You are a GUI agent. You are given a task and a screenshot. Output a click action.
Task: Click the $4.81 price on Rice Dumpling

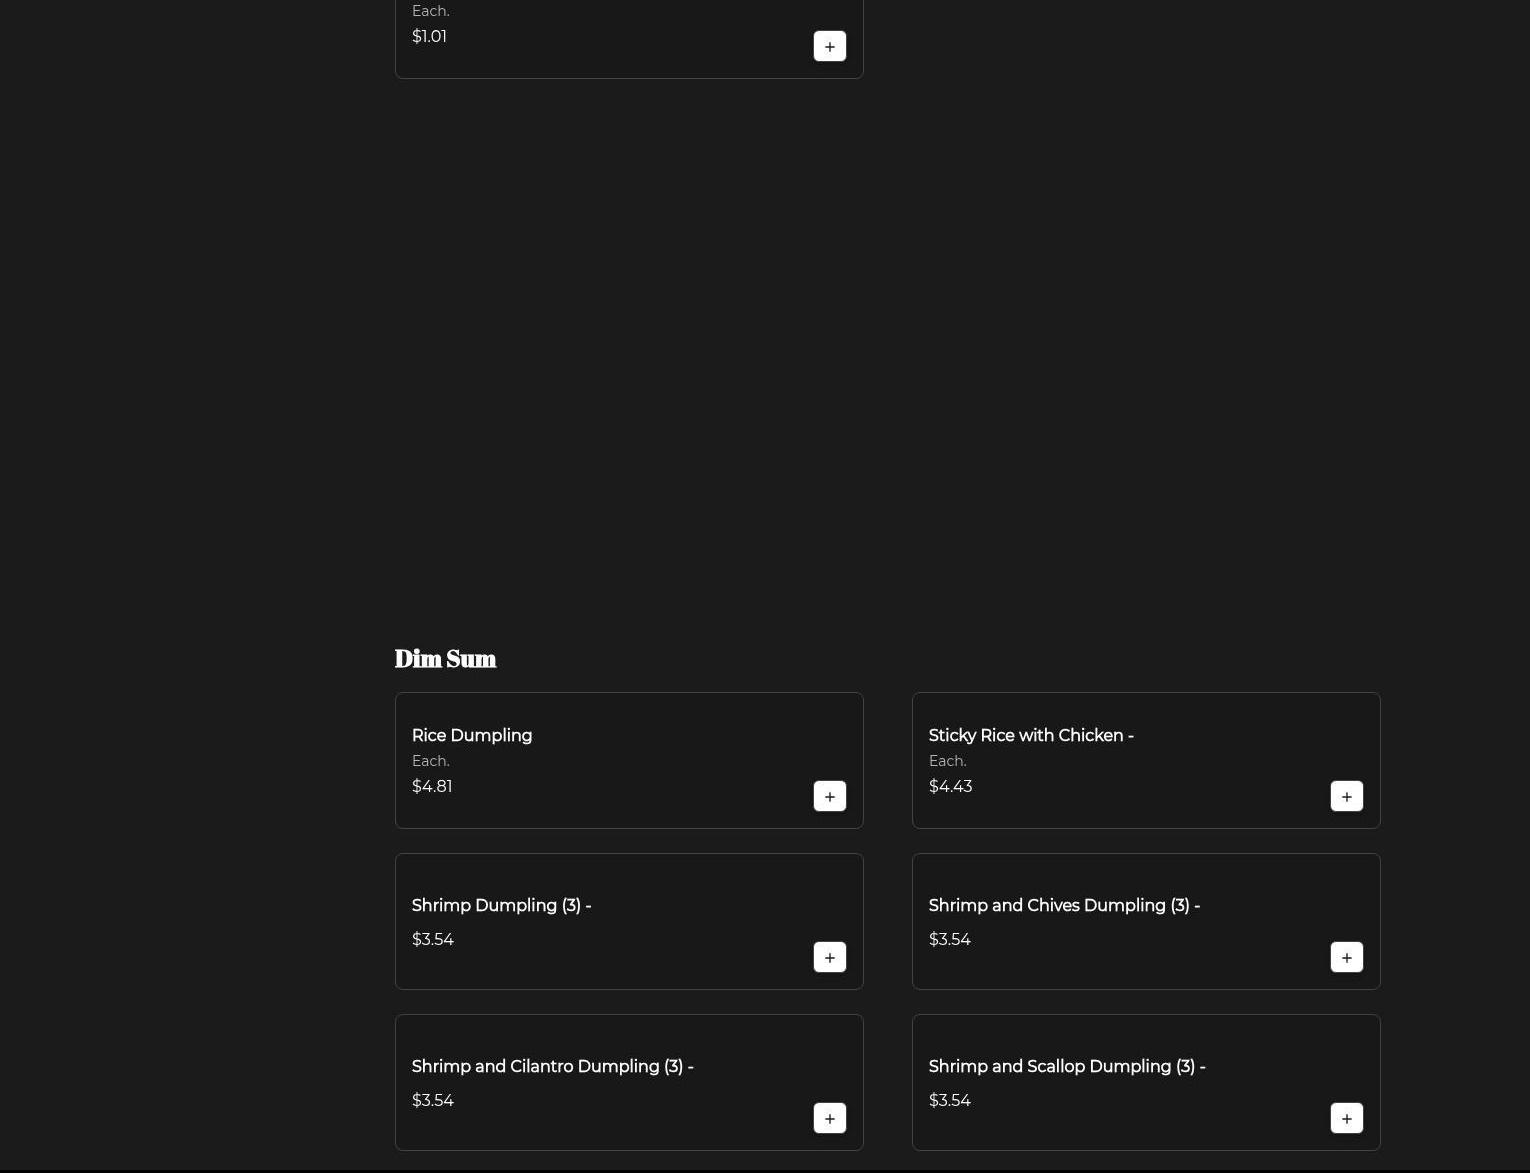tap(432, 786)
